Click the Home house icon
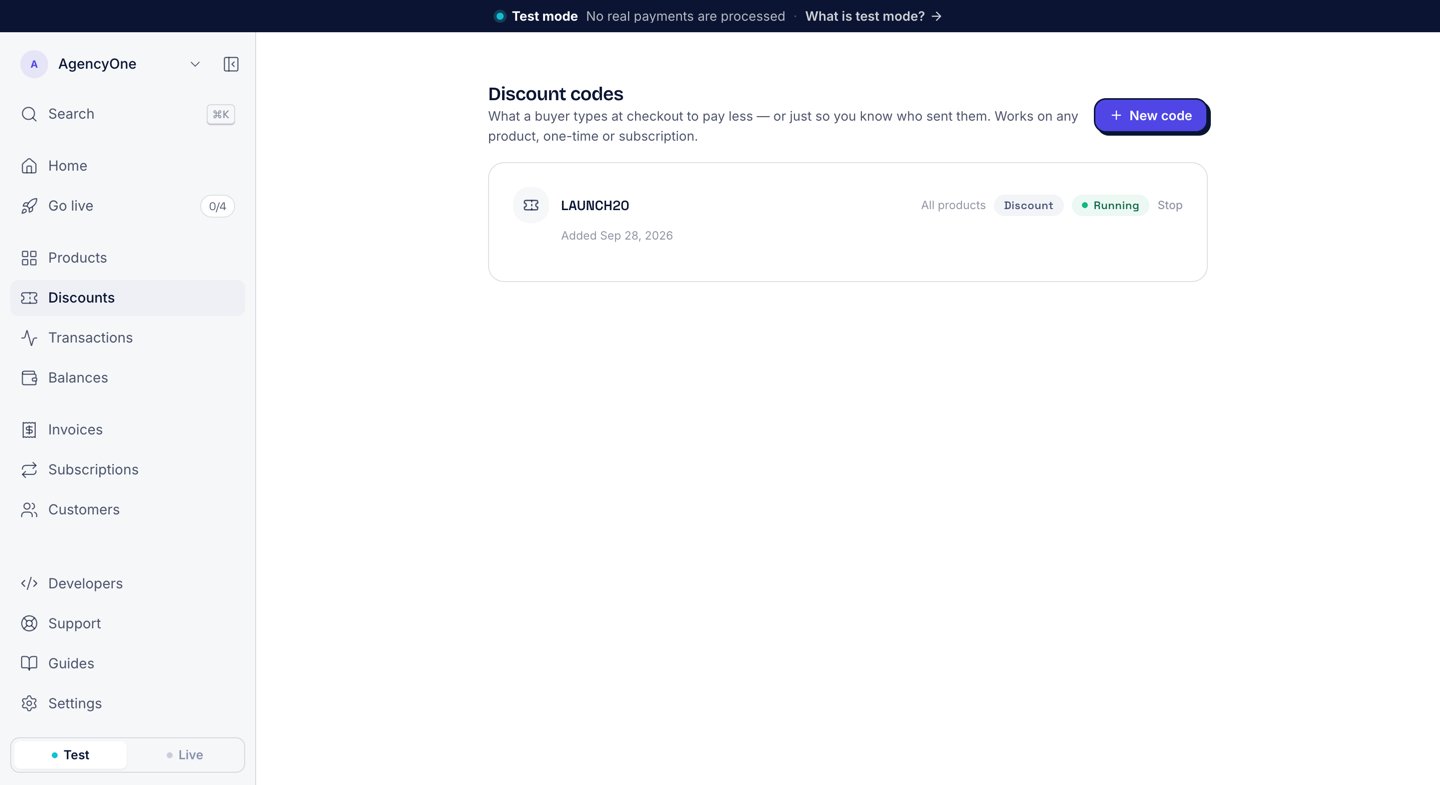 tap(29, 166)
